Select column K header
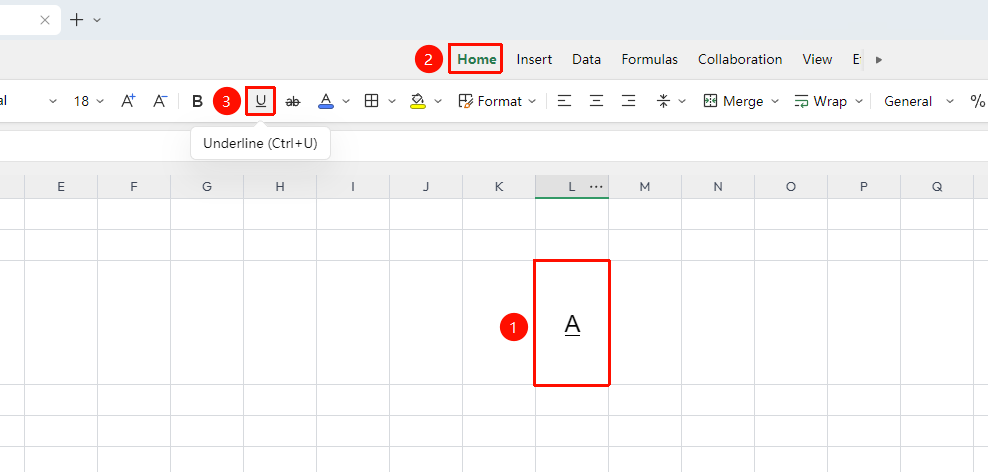Screen dimensions: 988x472 (x=499, y=187)
